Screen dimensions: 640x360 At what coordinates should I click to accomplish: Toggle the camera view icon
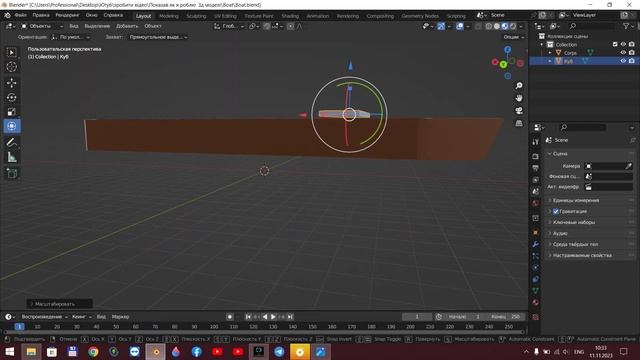(519, 111)
